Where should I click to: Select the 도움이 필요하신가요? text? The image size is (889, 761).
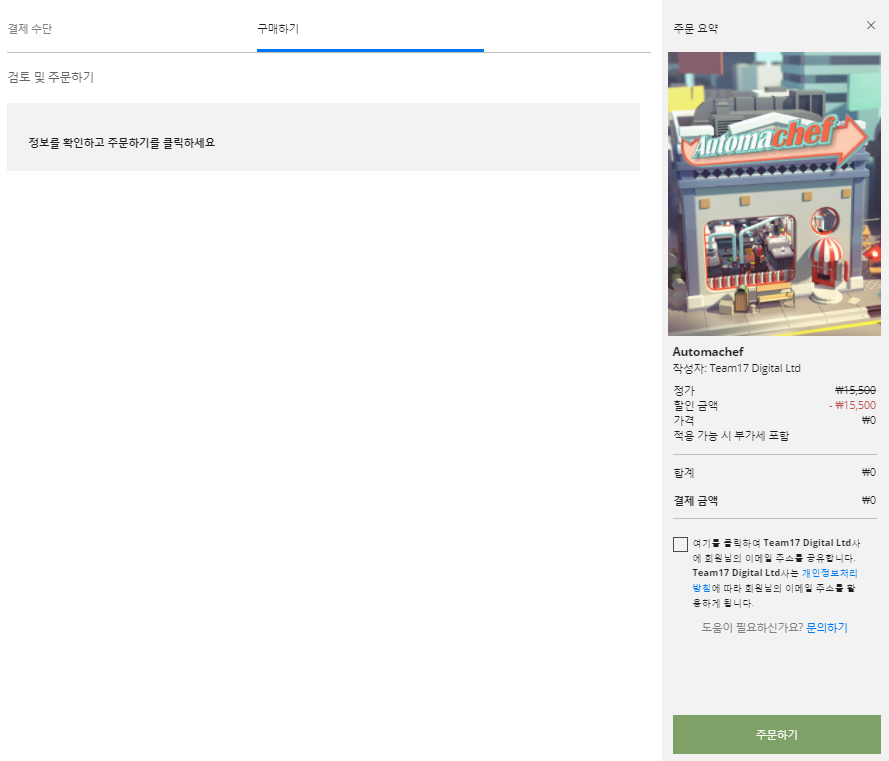tap(752, 628)
